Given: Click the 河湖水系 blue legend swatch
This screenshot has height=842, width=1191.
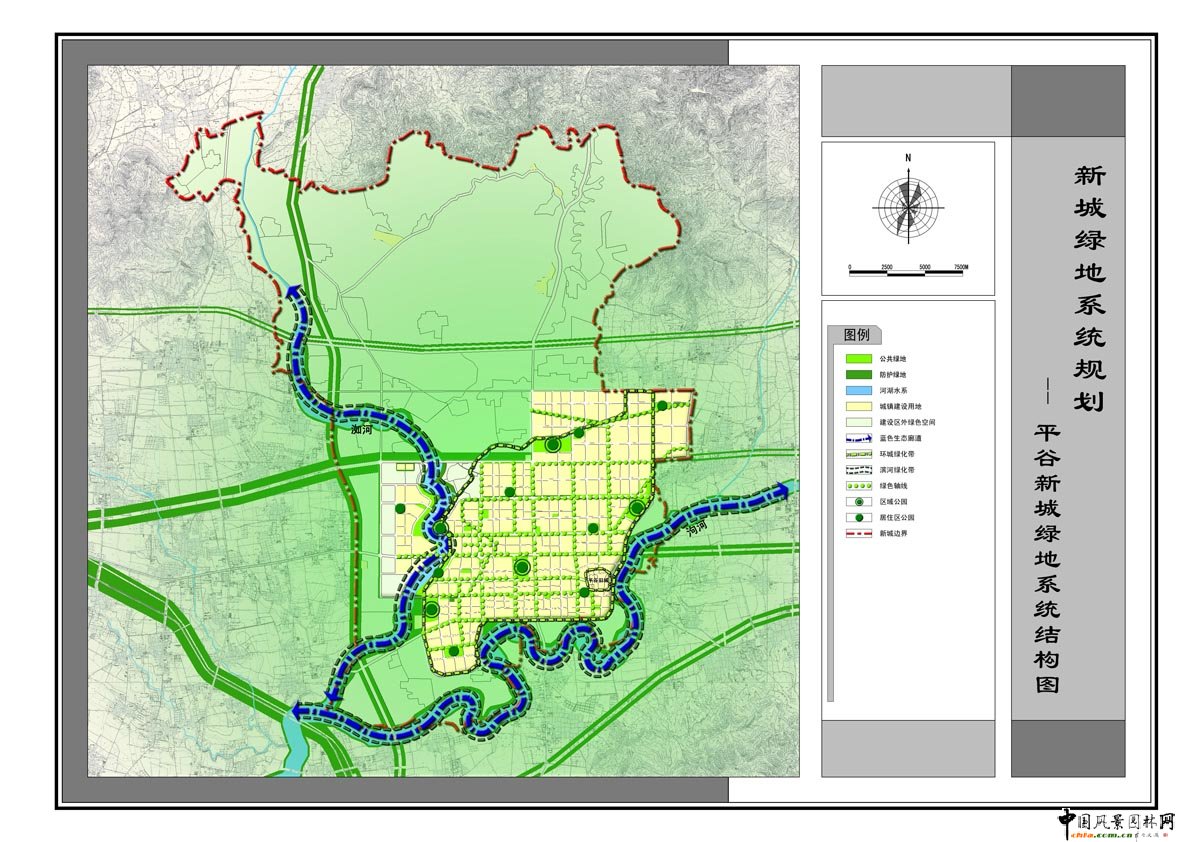Looking at the screenshot, I should click(860, 390).
